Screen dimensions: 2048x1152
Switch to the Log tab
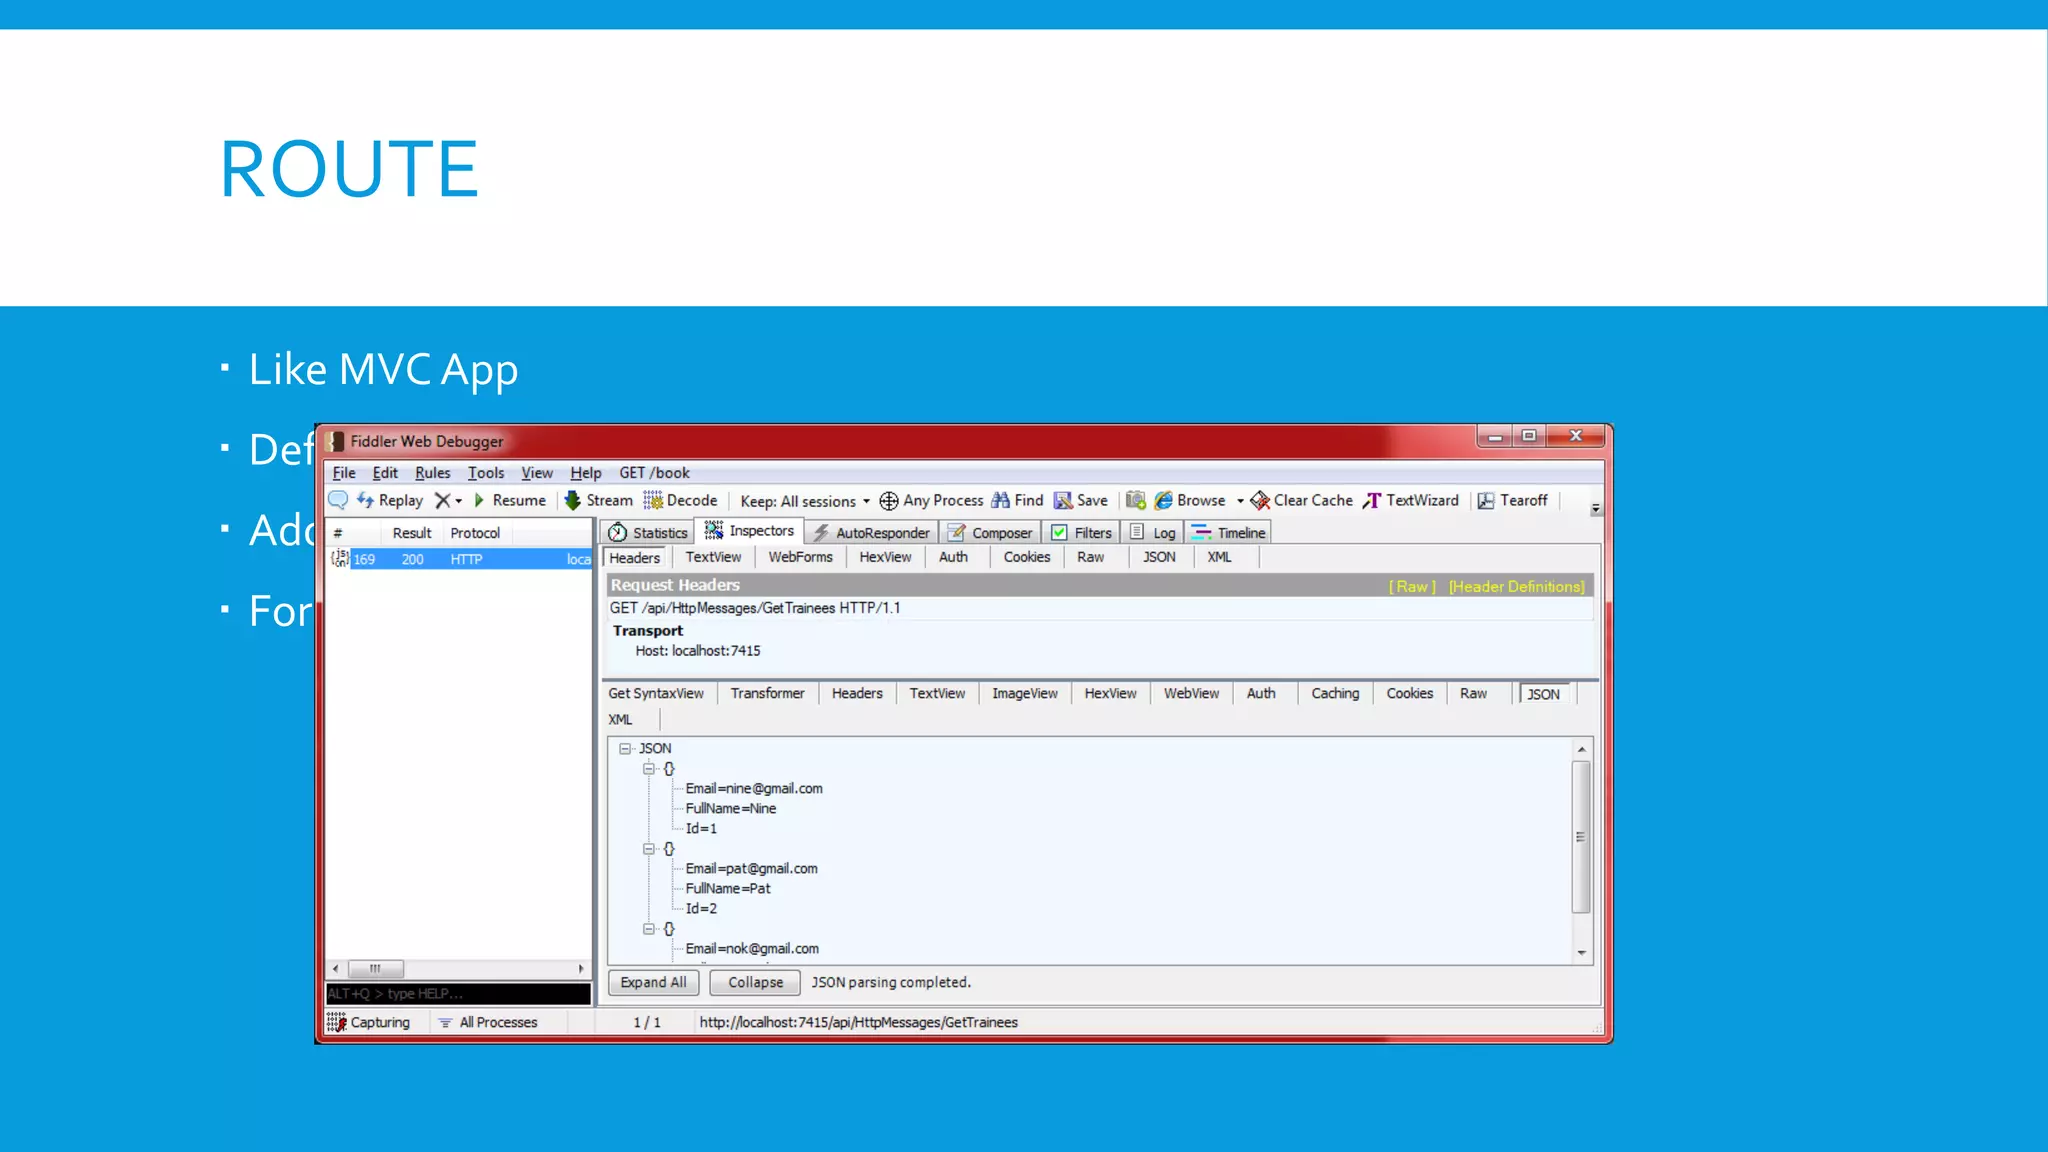(x=1153, y=533)
